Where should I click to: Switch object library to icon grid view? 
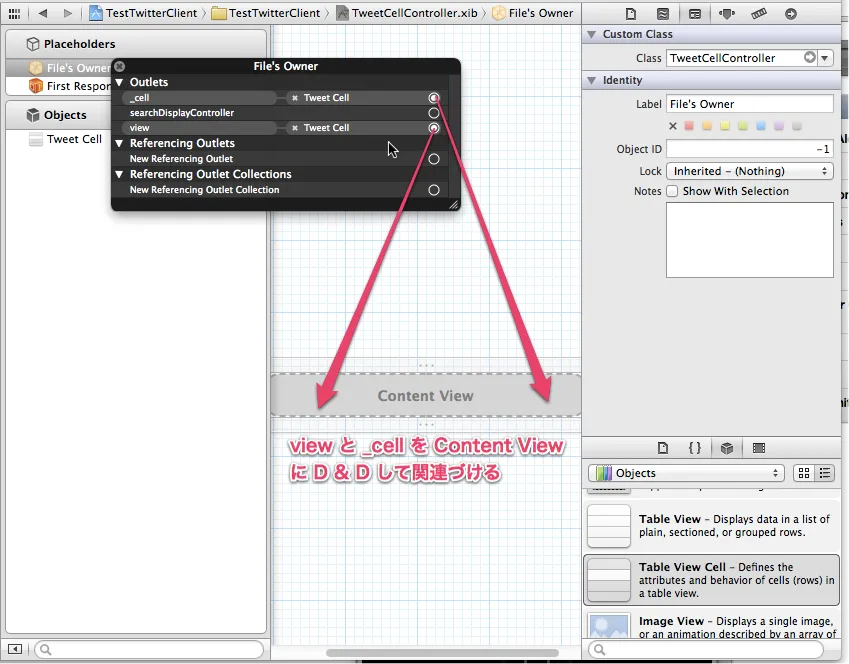click(803, 473)
